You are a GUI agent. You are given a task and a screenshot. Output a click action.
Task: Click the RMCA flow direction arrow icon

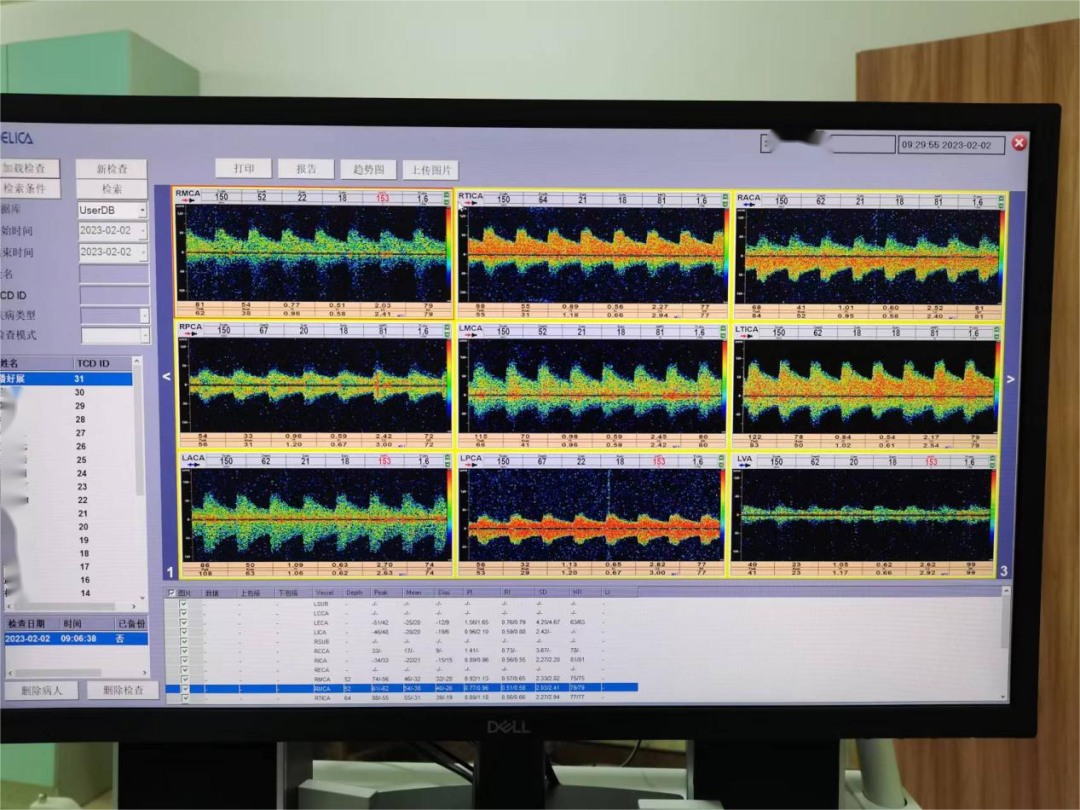coord(188,201)
